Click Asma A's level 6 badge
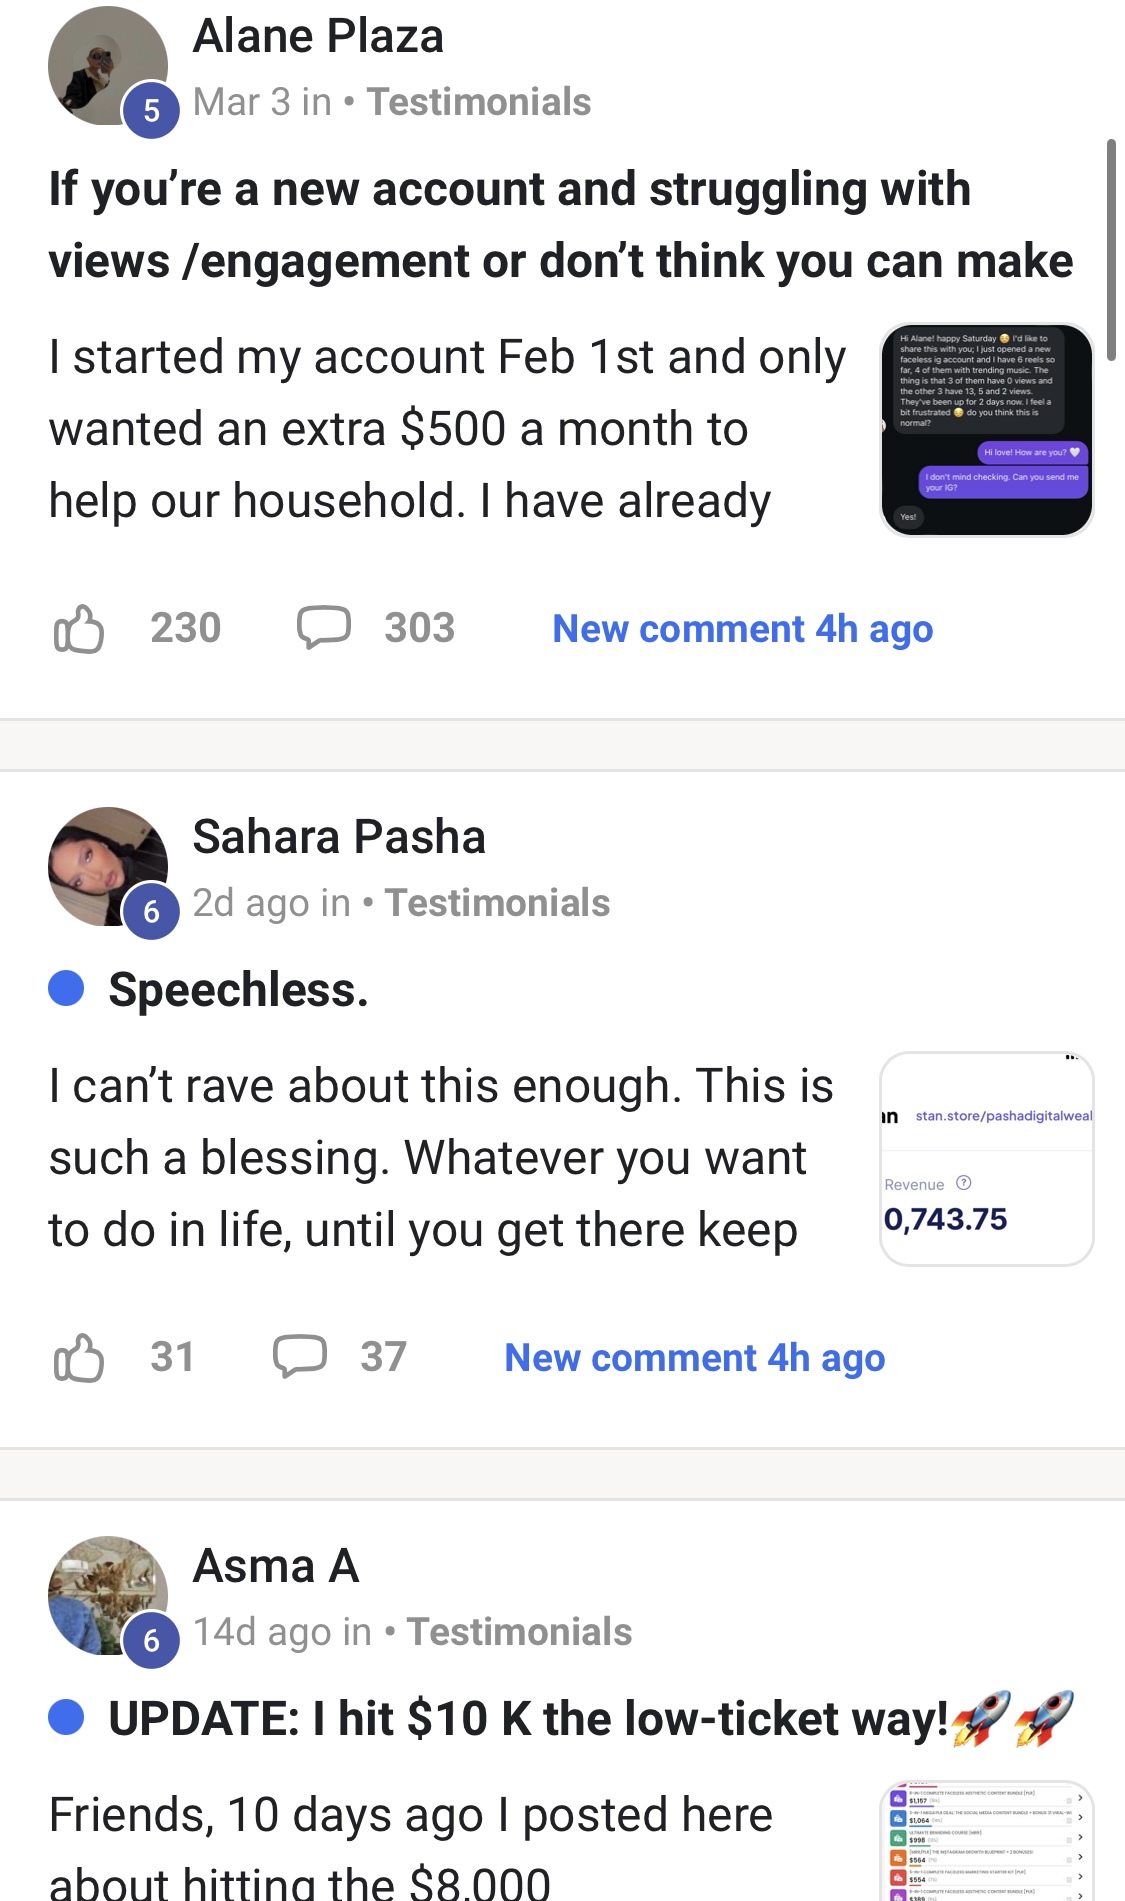The image size is (1125, 1901). pyautogui.click(x=151, y=1641)
